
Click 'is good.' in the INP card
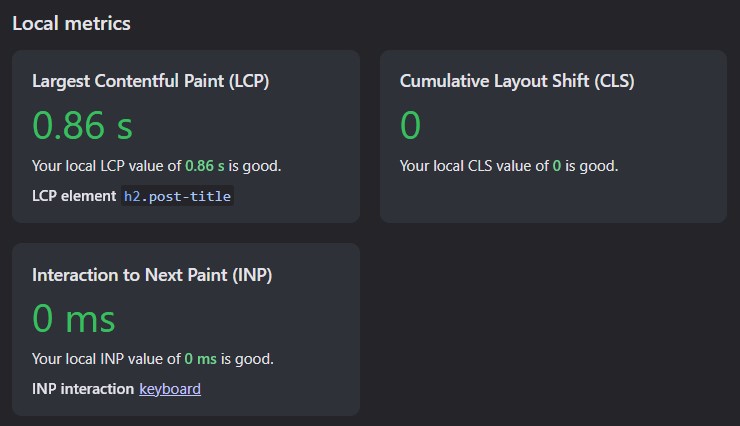247,359
